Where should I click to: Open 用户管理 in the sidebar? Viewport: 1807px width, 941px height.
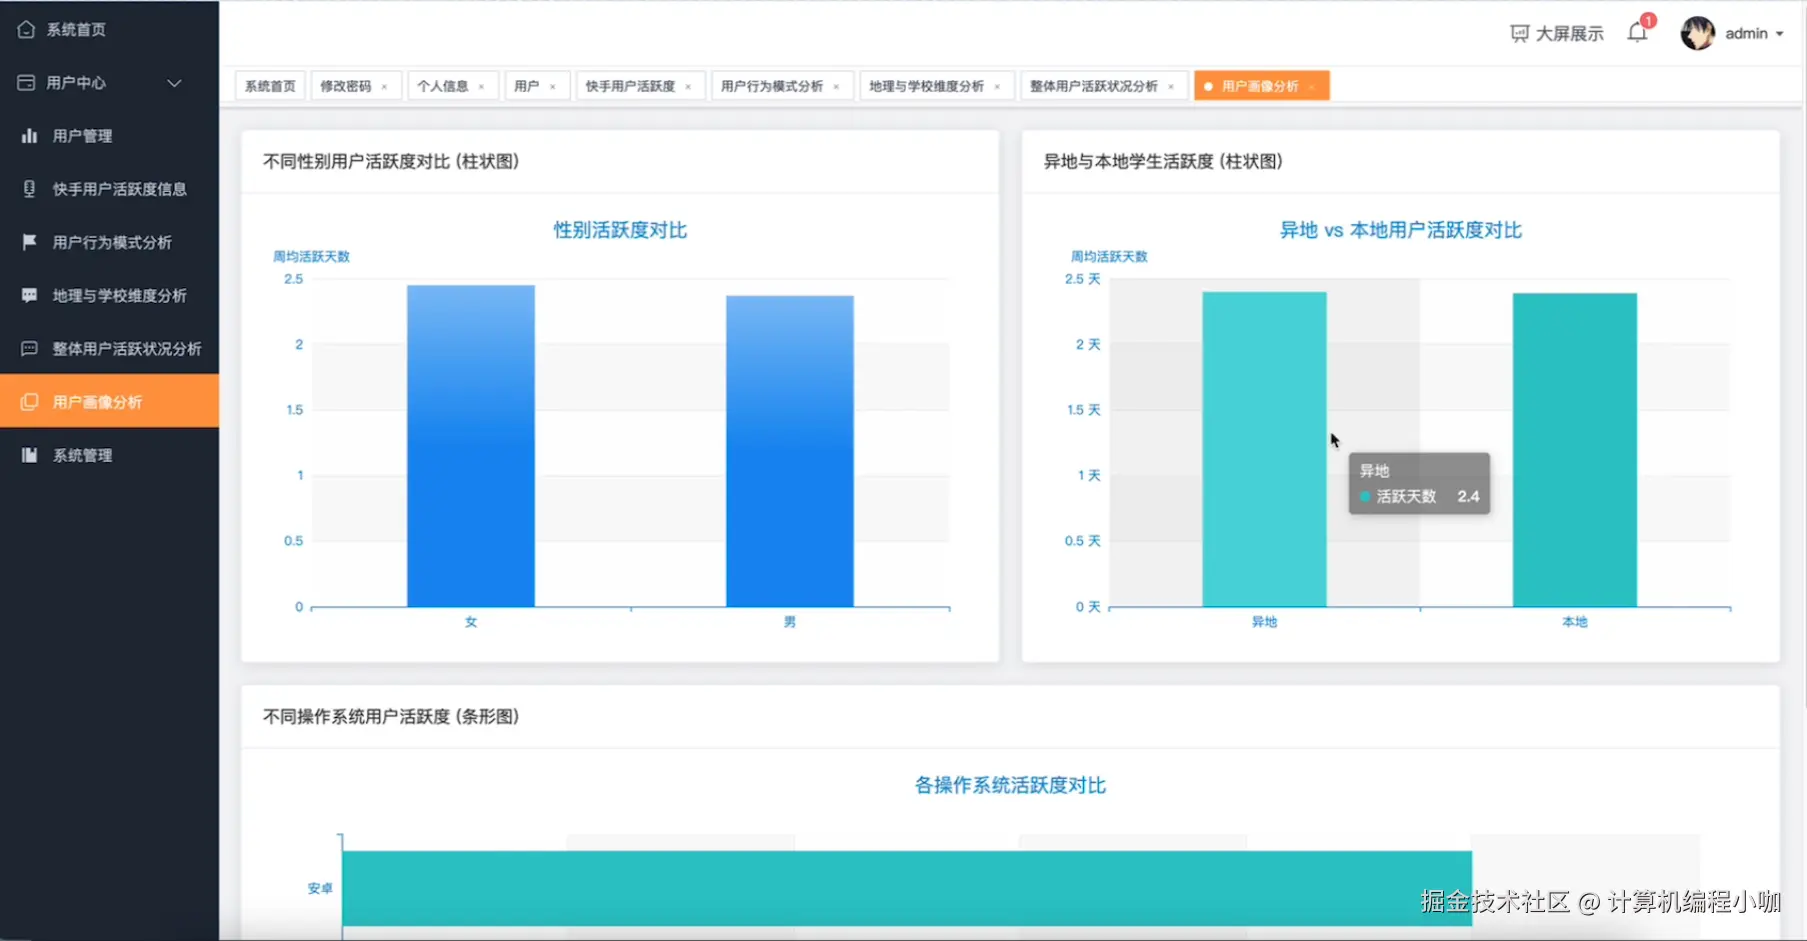pos(109,135)
